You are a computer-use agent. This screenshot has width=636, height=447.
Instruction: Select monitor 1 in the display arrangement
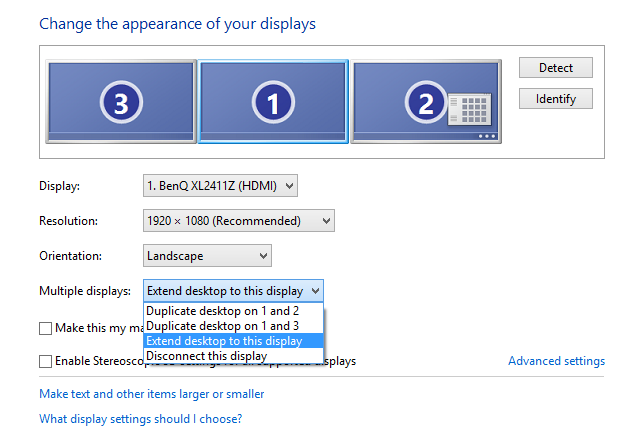tap(273, 102)
